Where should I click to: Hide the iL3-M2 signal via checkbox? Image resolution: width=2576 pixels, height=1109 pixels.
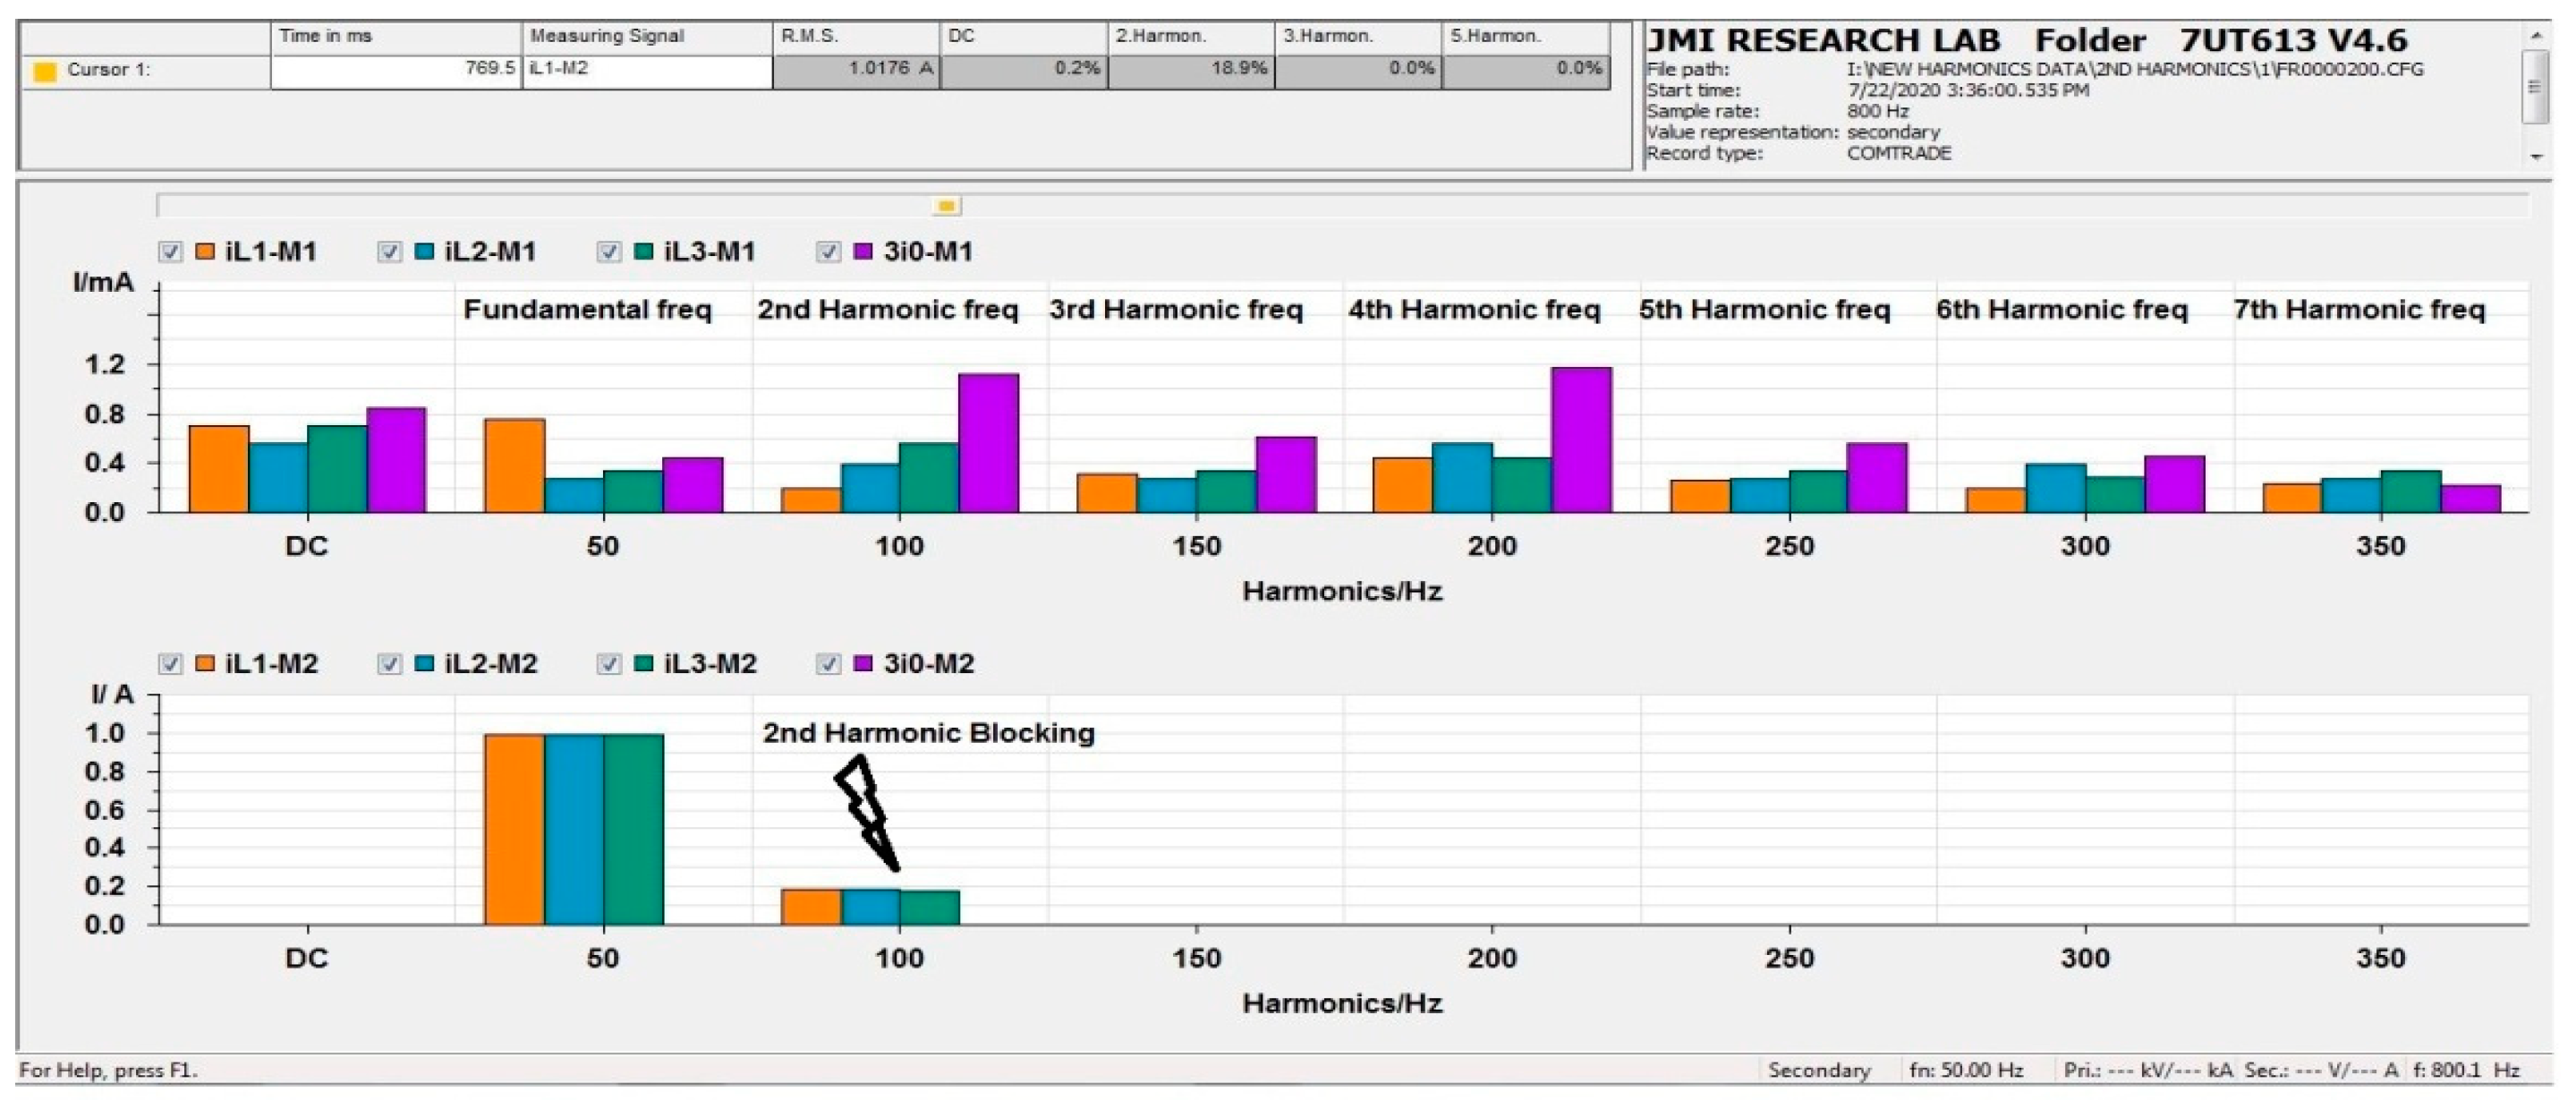coord(609,664)
